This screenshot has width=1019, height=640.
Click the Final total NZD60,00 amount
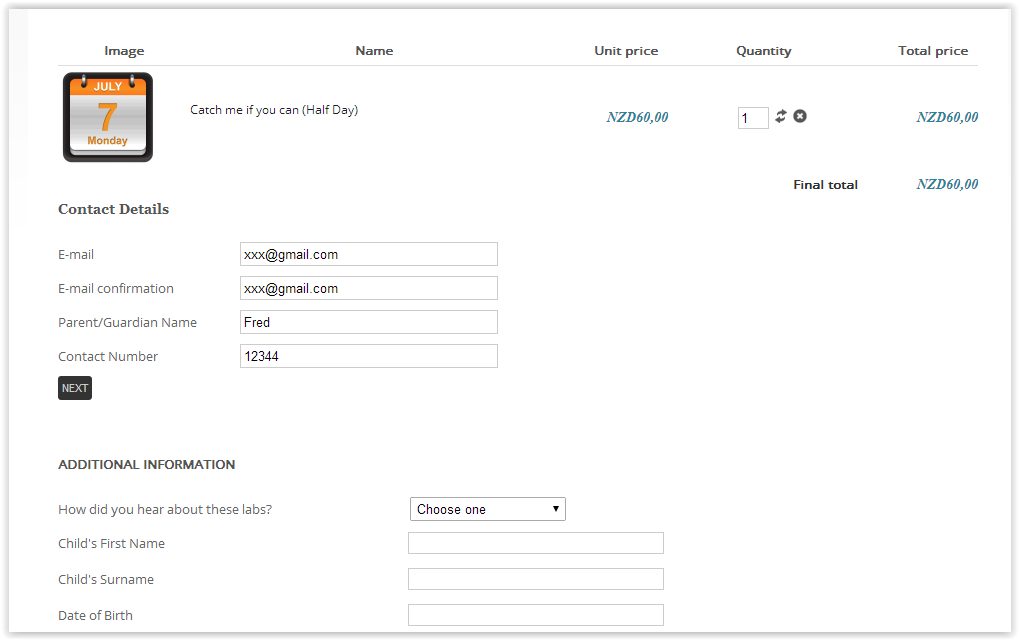pyautogui.click(x=947, y=184)
